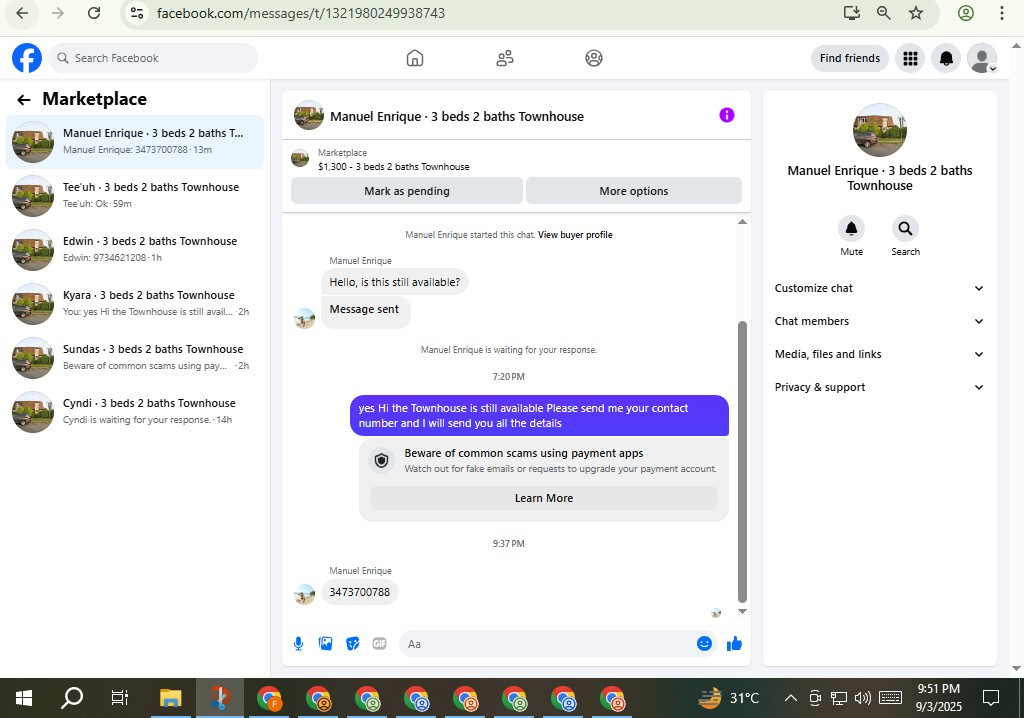The height and width of the screenshot is (718, 1024).
Task: Show hidden tray icons chevron
Action: coord(790,698)
